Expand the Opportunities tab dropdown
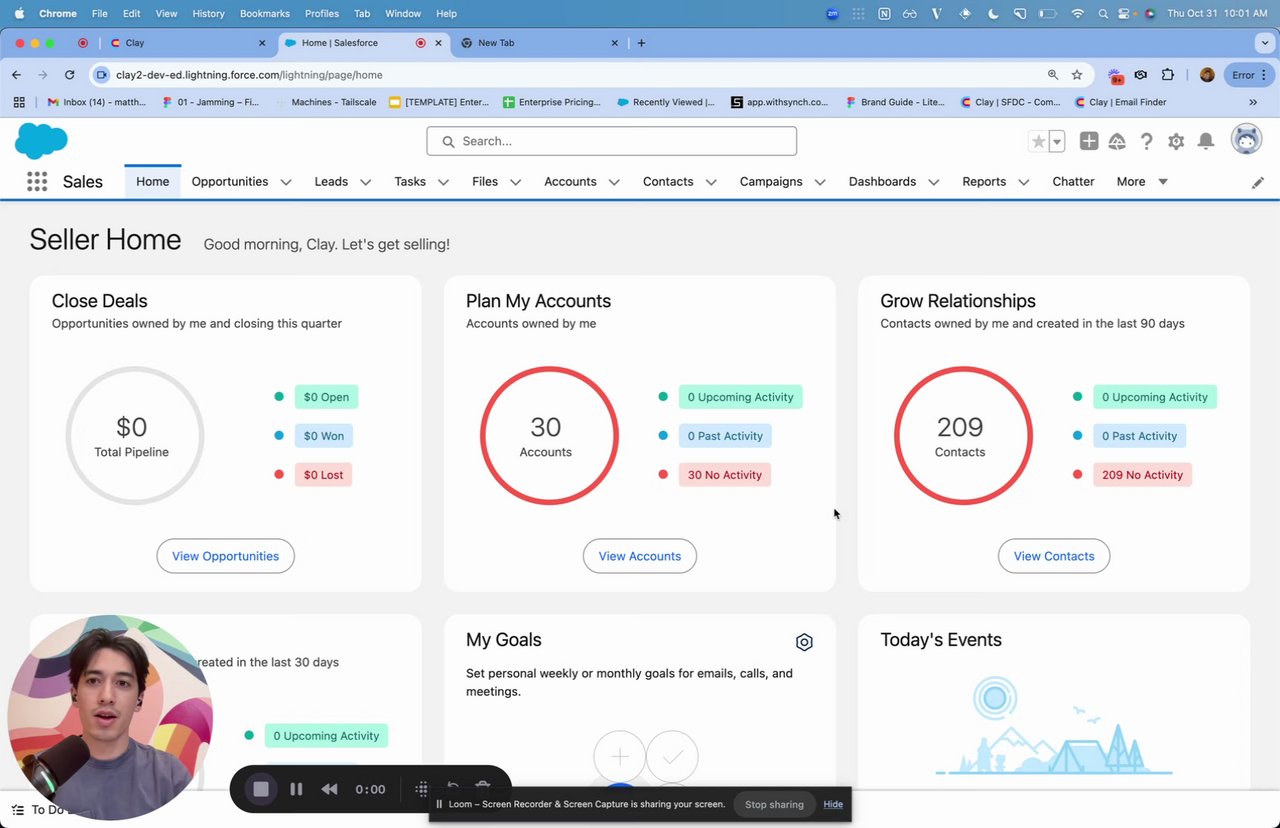This screenshot has height=828, width=1280. [x=286, y=182]
